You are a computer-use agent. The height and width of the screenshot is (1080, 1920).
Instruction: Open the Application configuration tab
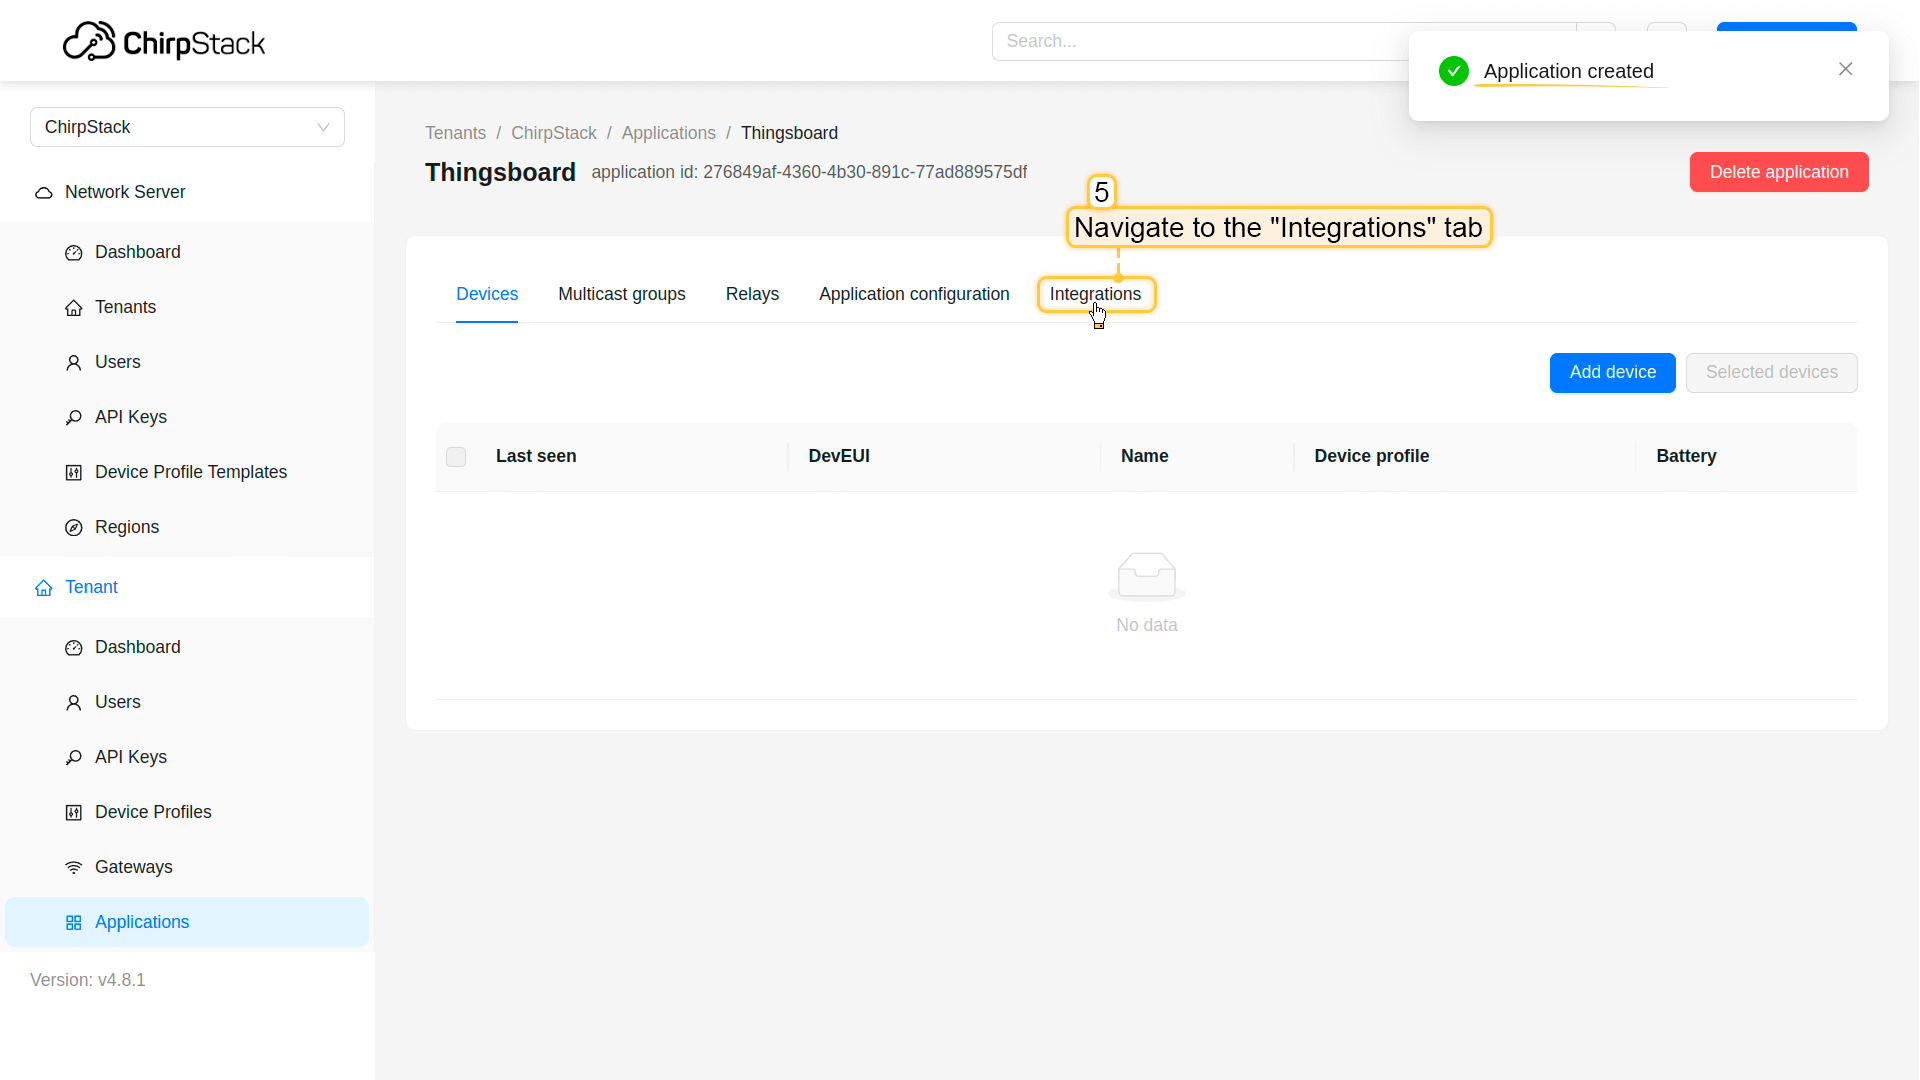[914, 294]
